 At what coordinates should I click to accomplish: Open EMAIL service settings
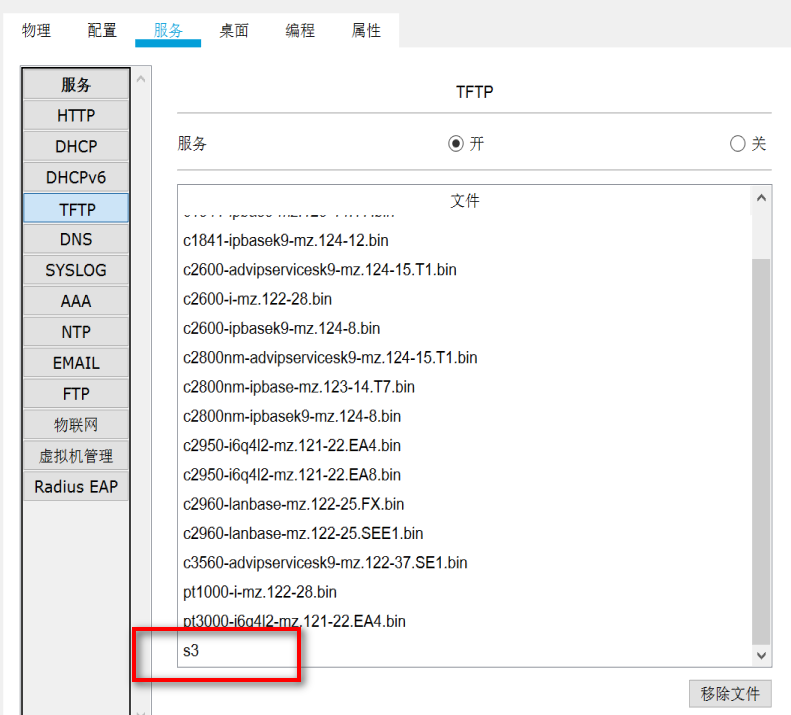(x=76, y=363)
